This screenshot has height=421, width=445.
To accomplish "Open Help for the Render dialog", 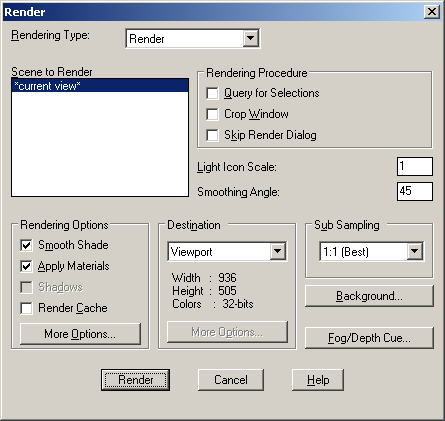I will (318, 380).
